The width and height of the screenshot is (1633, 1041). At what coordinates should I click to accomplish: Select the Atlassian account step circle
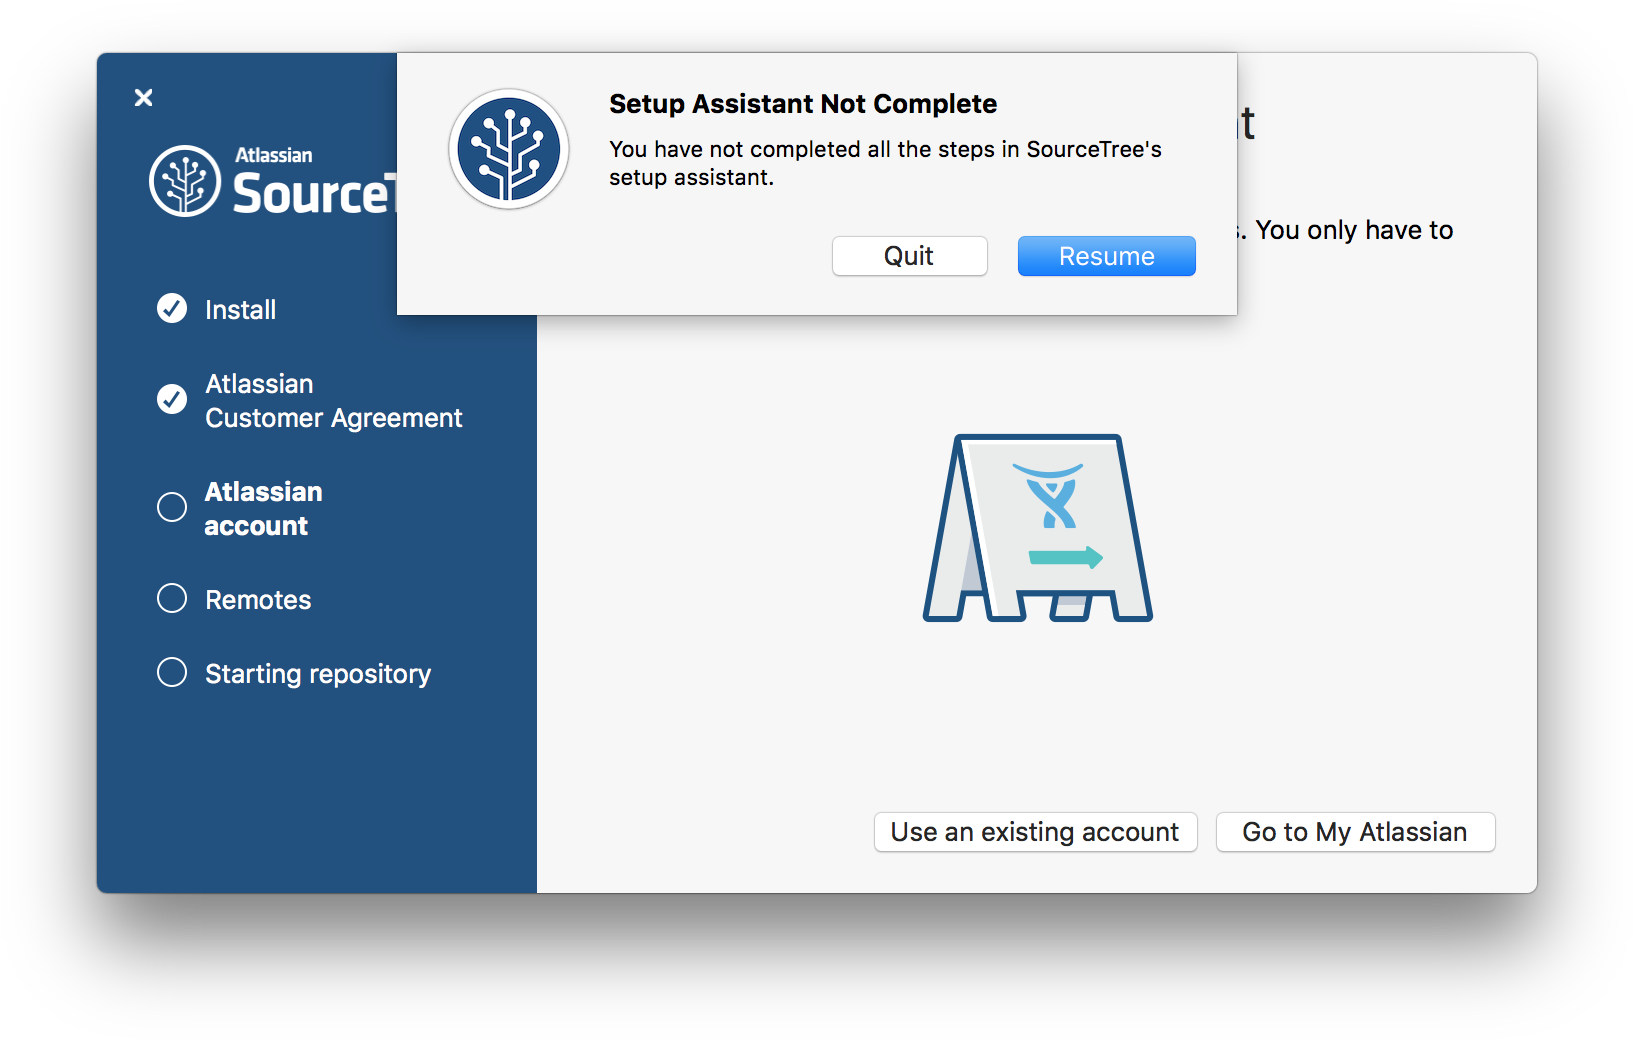172,507
